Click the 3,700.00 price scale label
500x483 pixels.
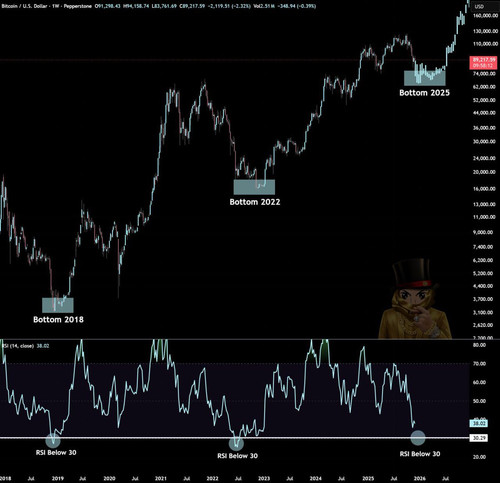484,299
